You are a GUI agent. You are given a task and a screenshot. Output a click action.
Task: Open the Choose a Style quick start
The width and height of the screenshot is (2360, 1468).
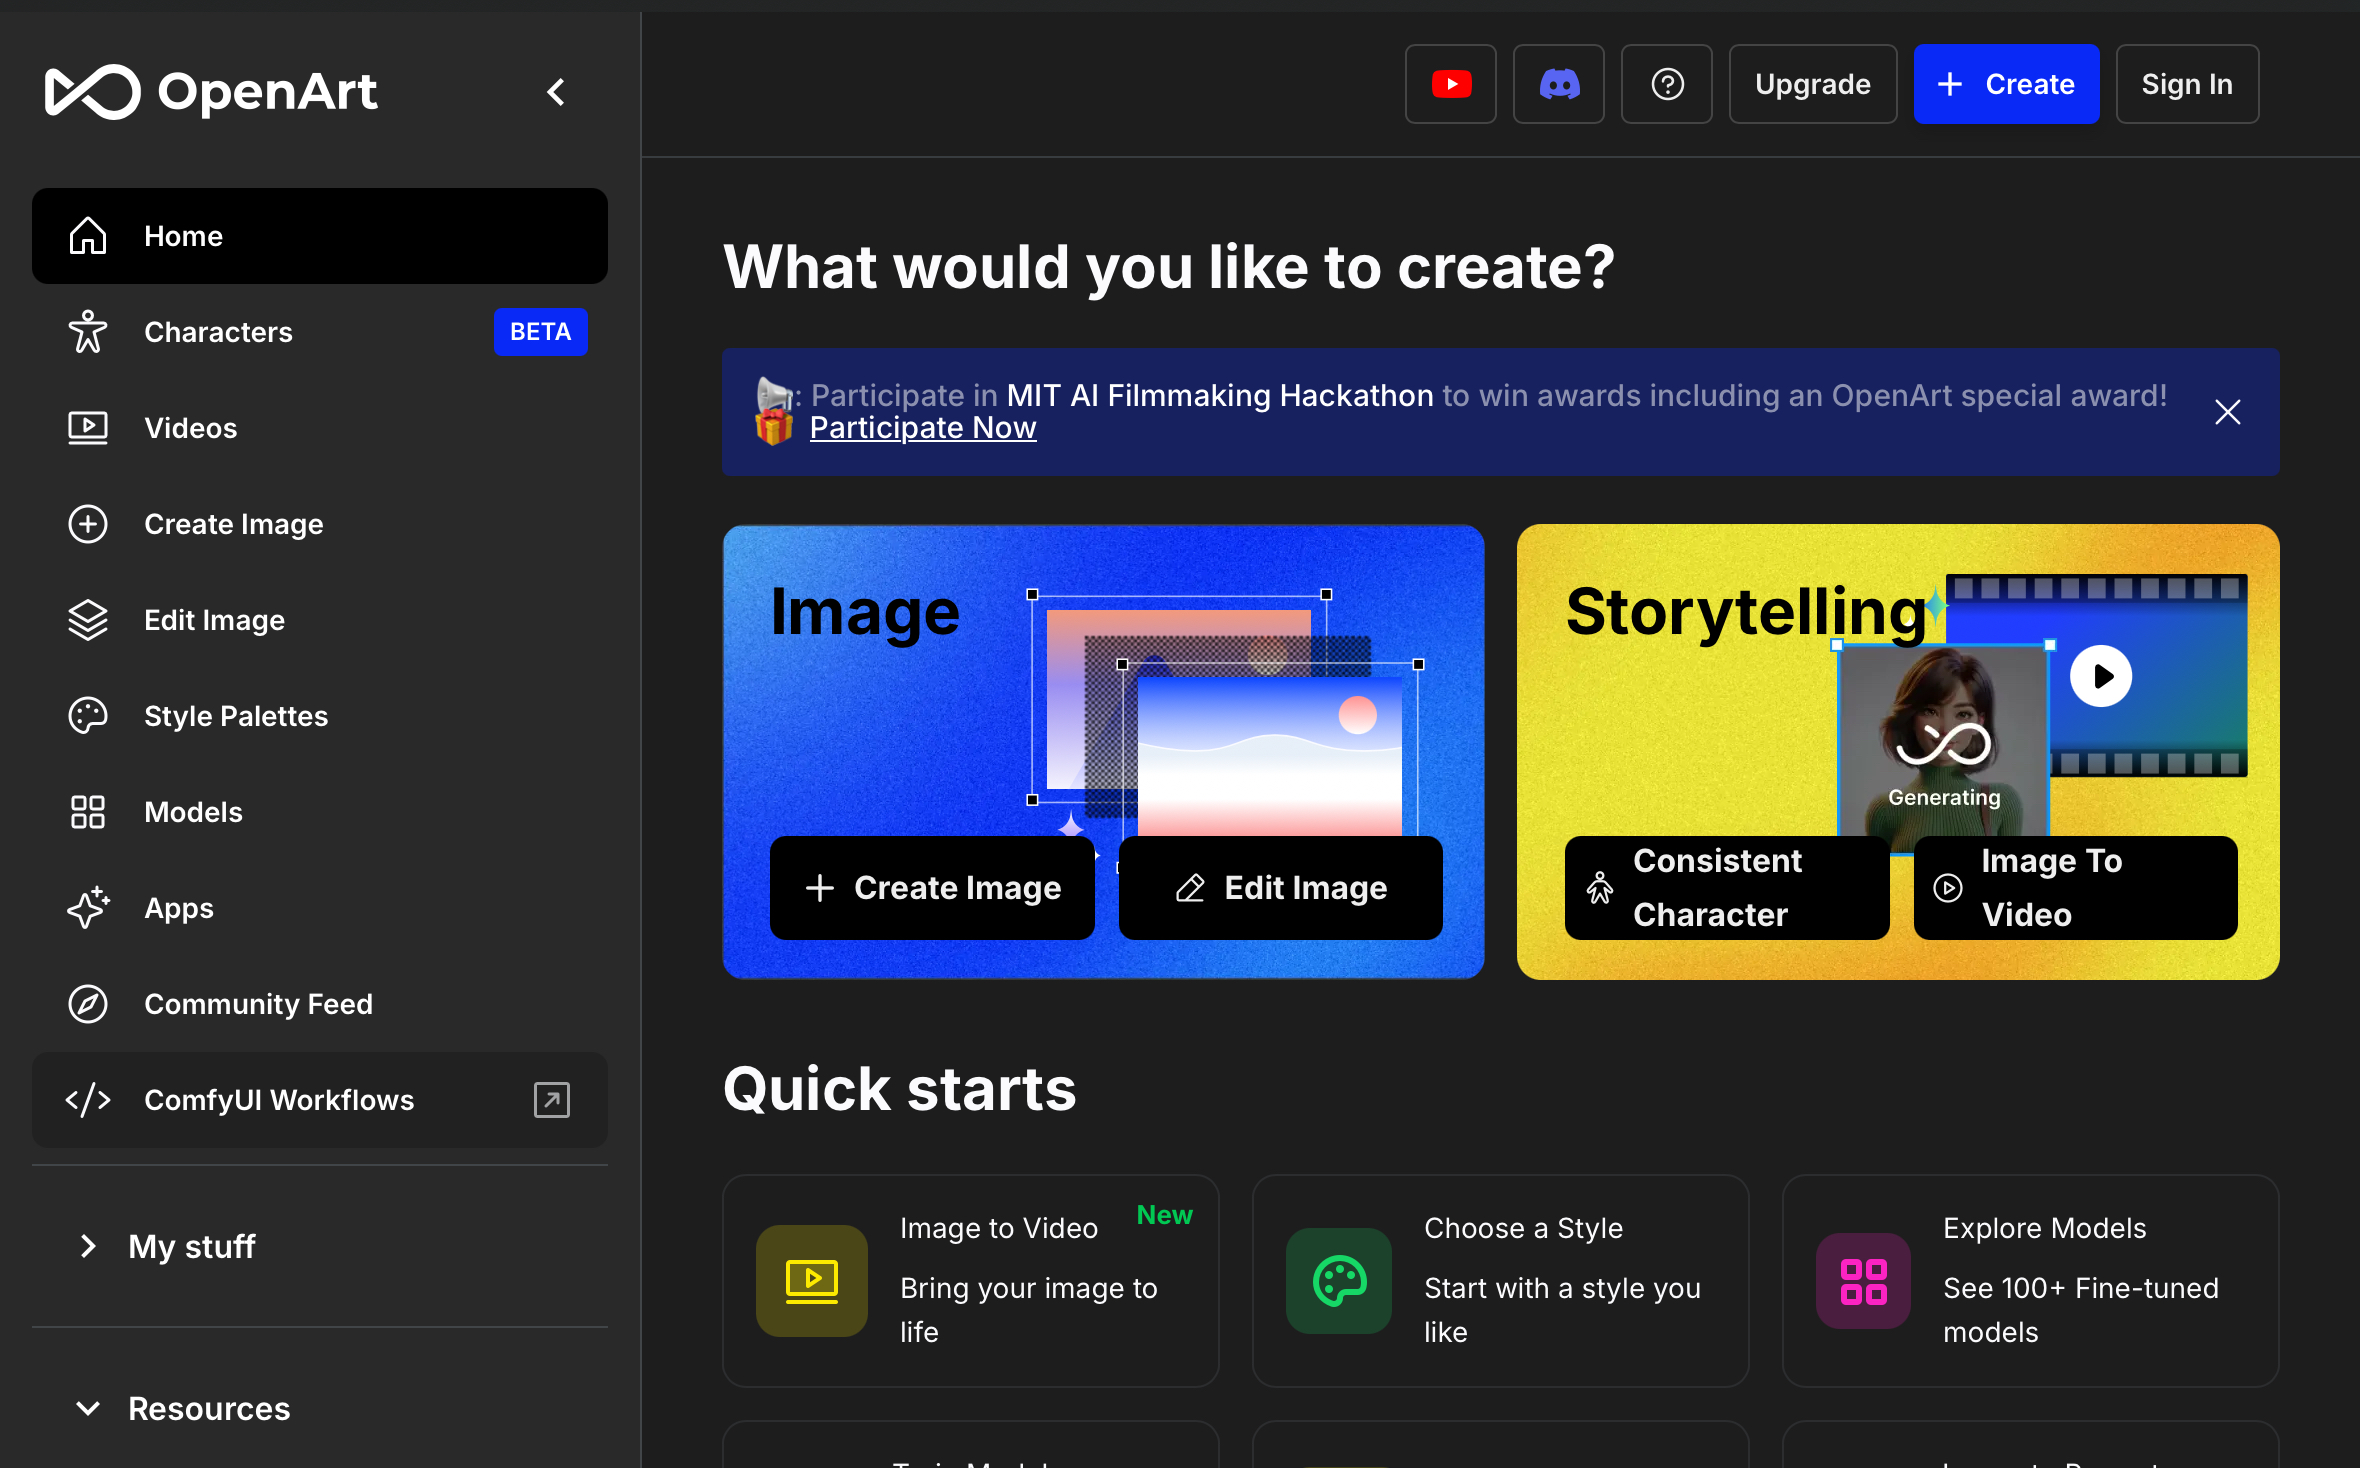(1501, 1281)
